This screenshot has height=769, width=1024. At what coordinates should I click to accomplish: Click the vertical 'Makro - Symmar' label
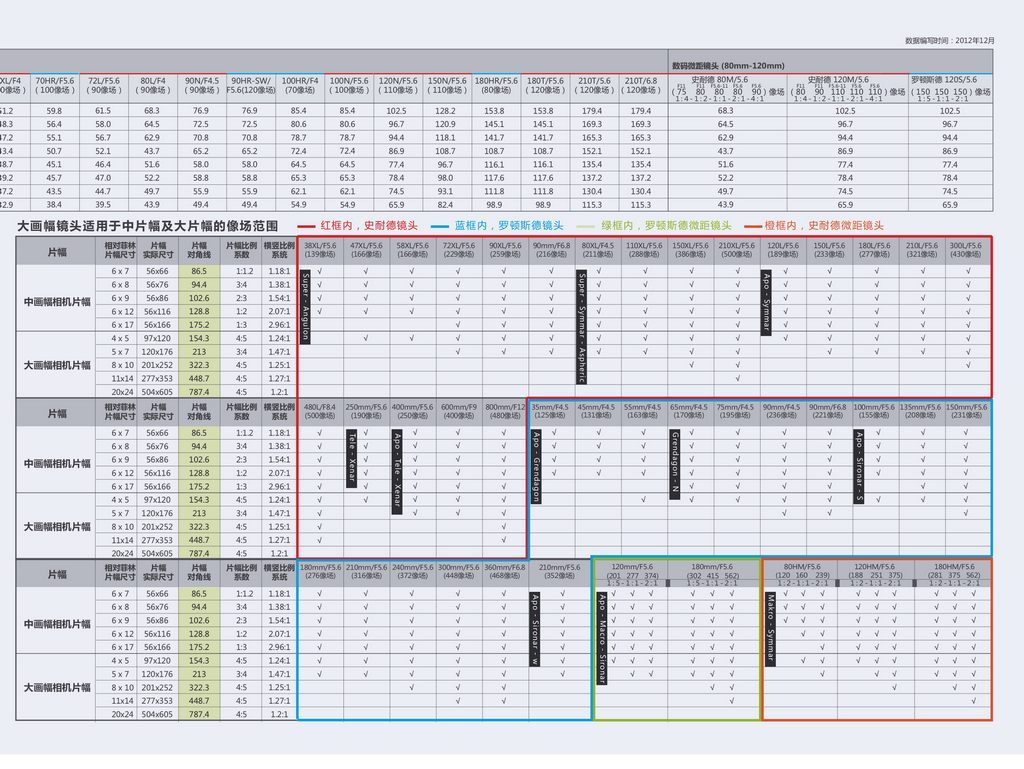[770, 628]
